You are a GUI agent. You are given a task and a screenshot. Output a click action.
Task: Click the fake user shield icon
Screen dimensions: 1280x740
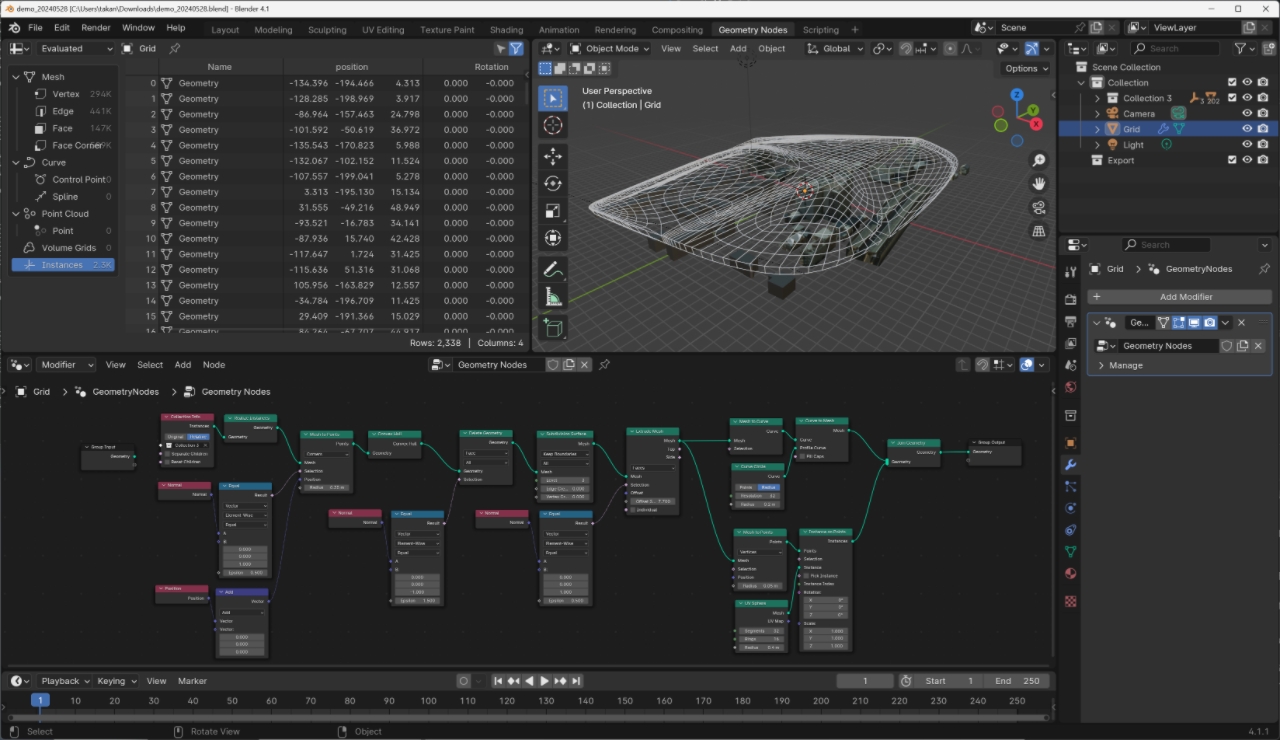(1227, 346)
